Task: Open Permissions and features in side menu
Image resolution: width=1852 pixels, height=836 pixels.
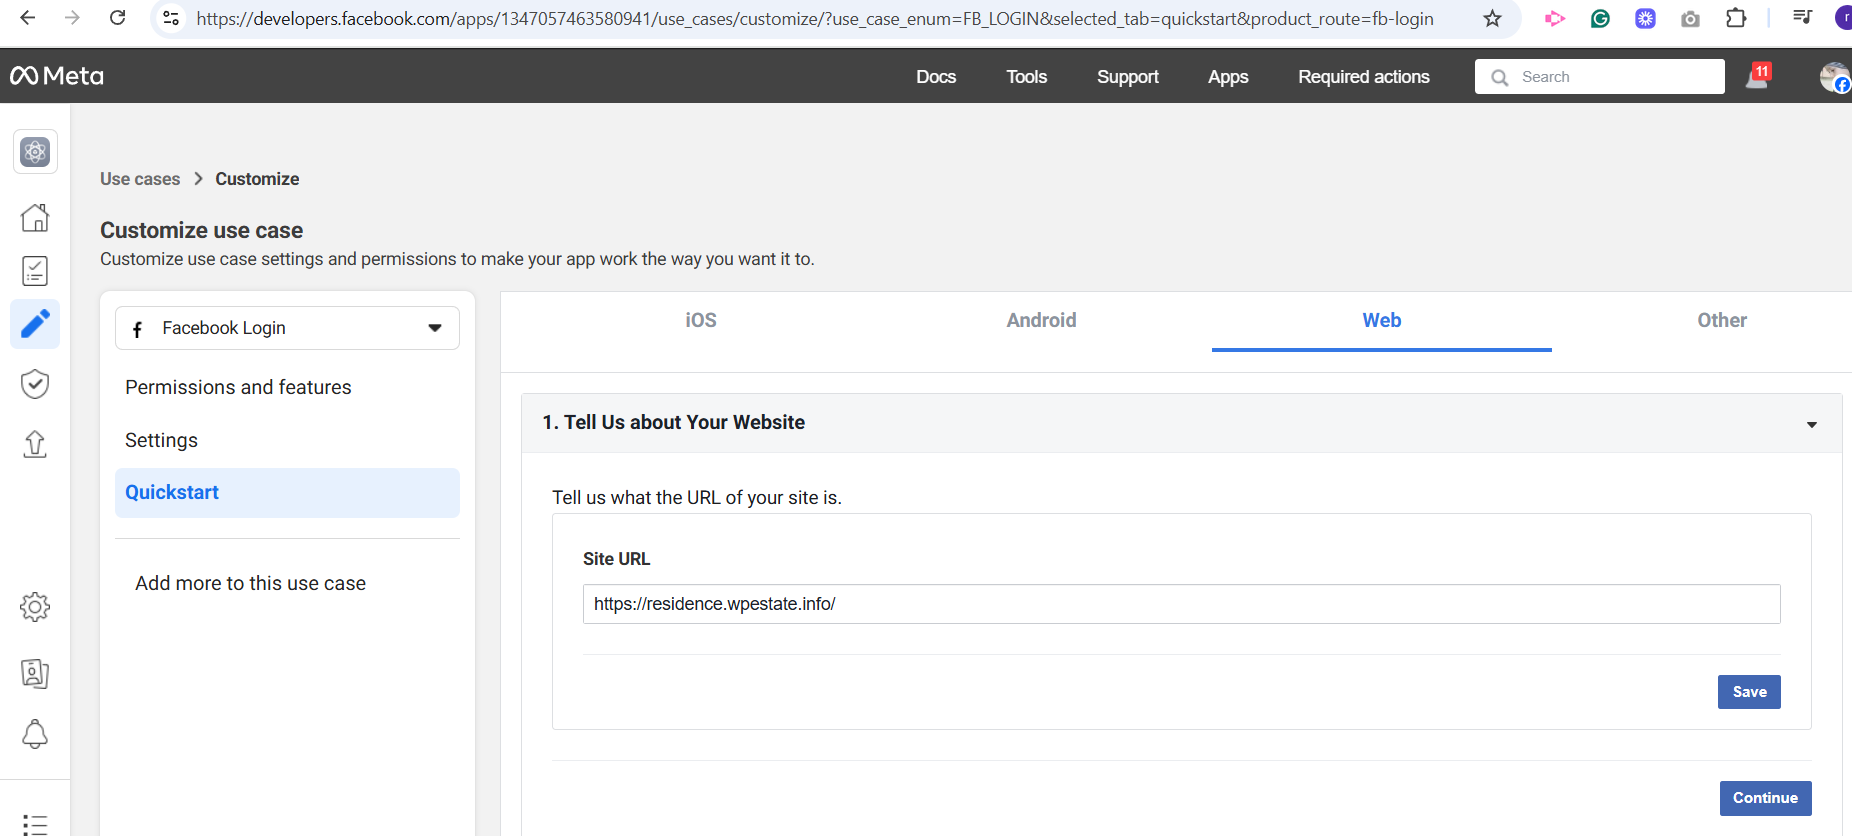Action: tap(238, 387)
